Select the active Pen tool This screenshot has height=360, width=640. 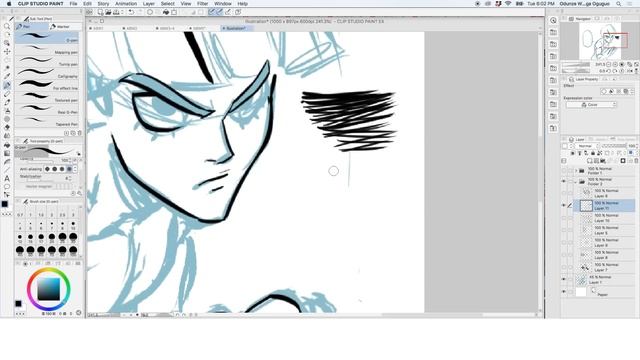(7, 85)
